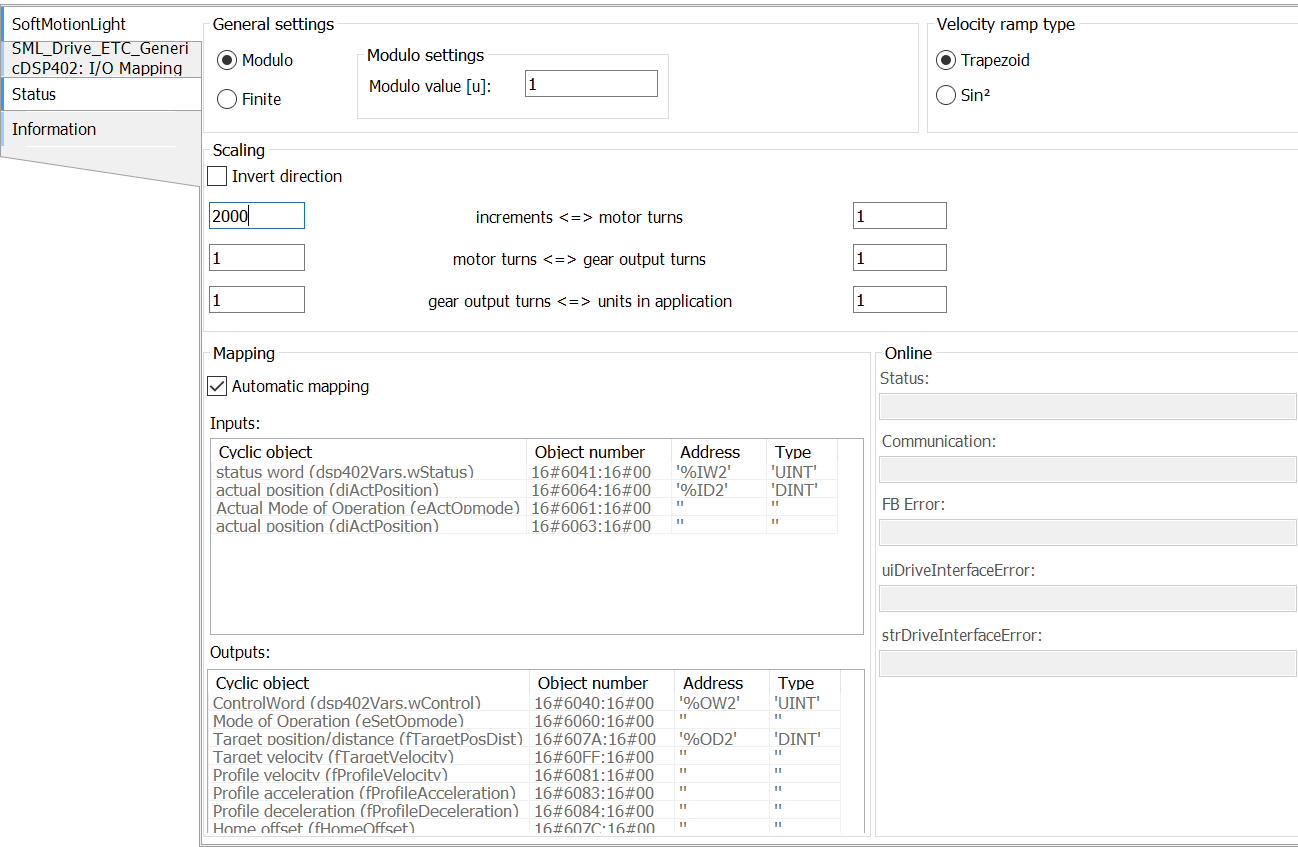Select the Finite radio button
1298x847 pixels.
point(227,99)
